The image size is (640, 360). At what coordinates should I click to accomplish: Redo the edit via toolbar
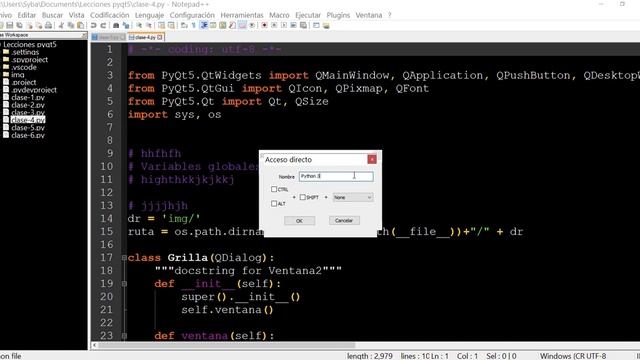104,25
